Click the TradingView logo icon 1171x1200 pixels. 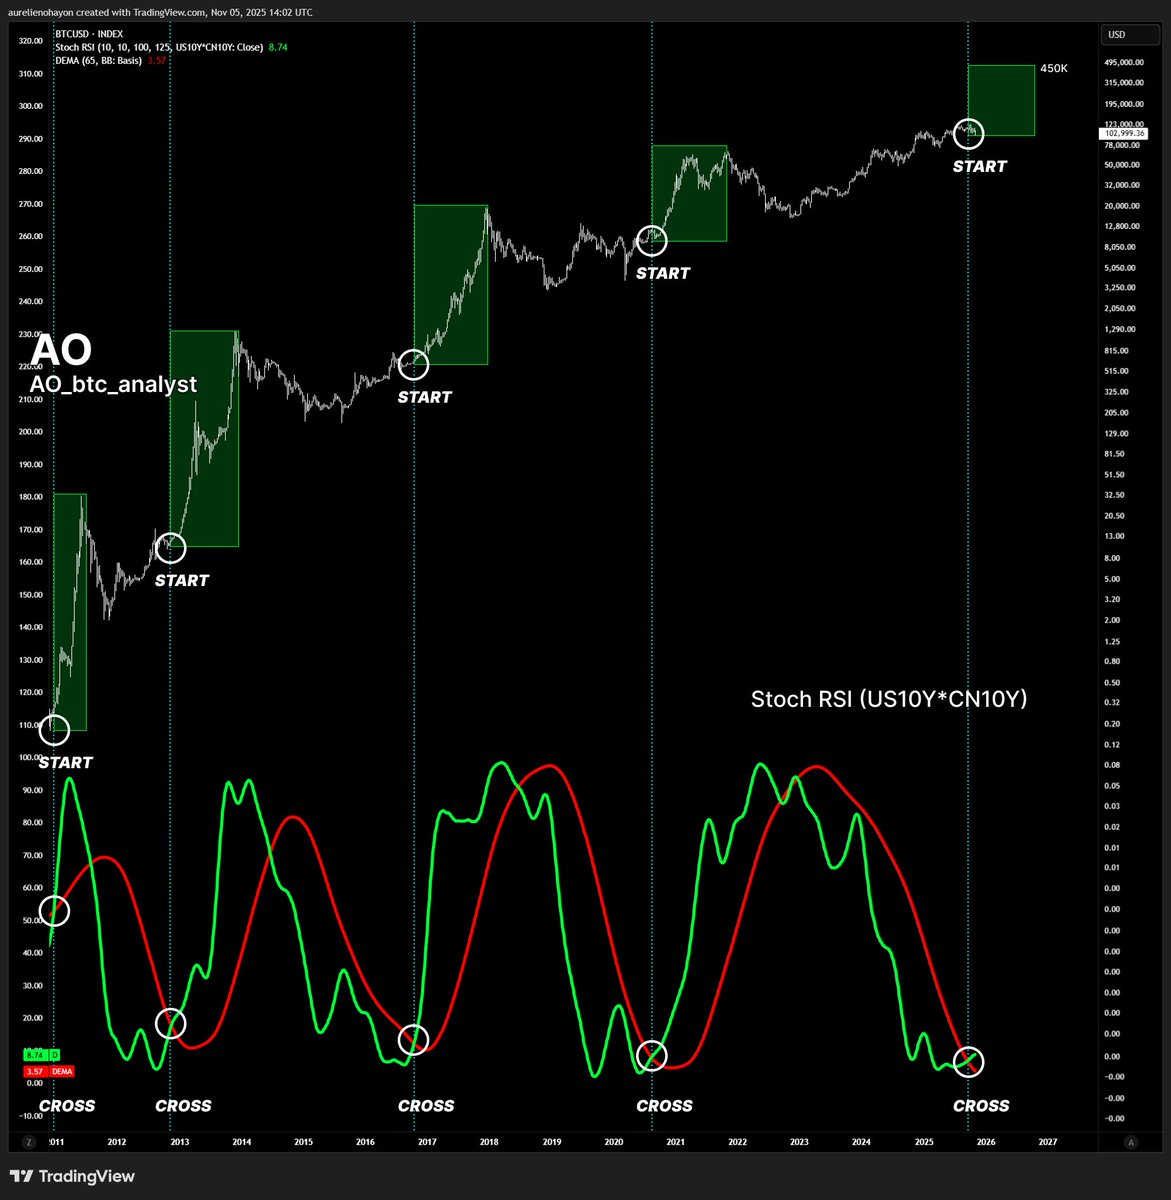(x=21, y=1176)
